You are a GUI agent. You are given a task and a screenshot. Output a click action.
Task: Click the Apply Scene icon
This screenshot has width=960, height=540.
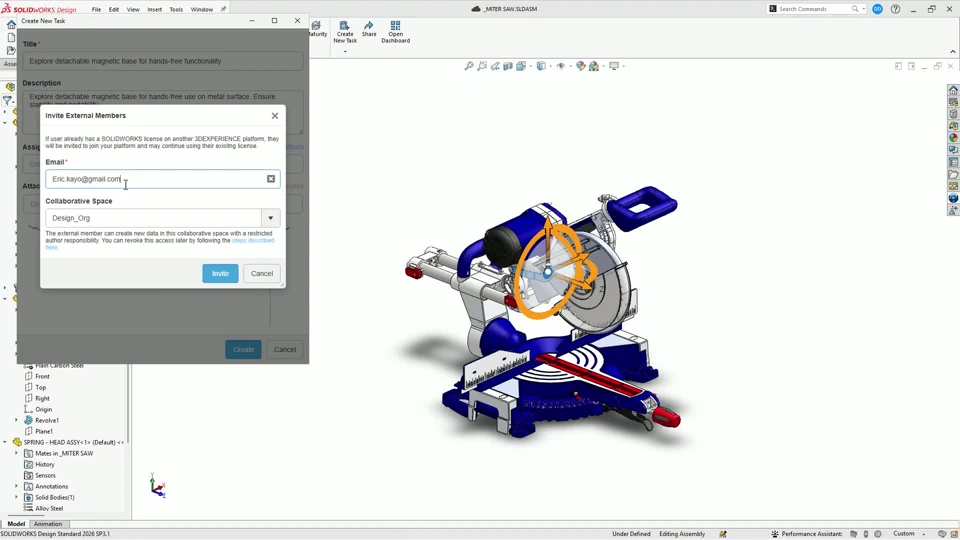click(x=594, y=66)
